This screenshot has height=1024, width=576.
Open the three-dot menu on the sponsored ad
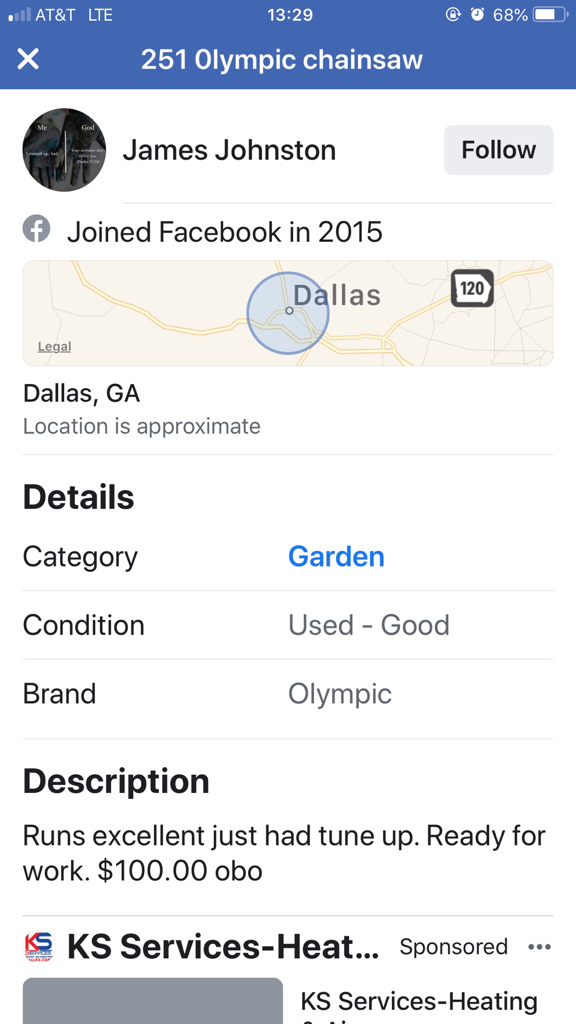tap(539, 947)
